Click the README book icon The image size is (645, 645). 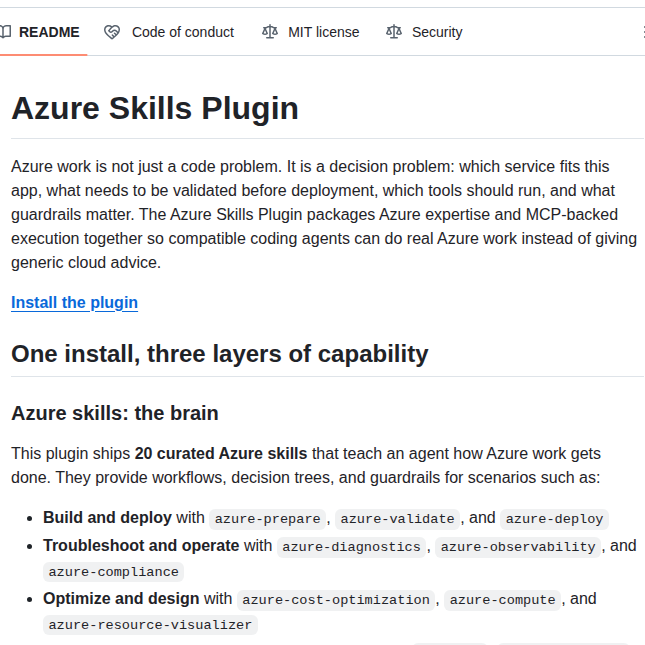pos(5,32)
